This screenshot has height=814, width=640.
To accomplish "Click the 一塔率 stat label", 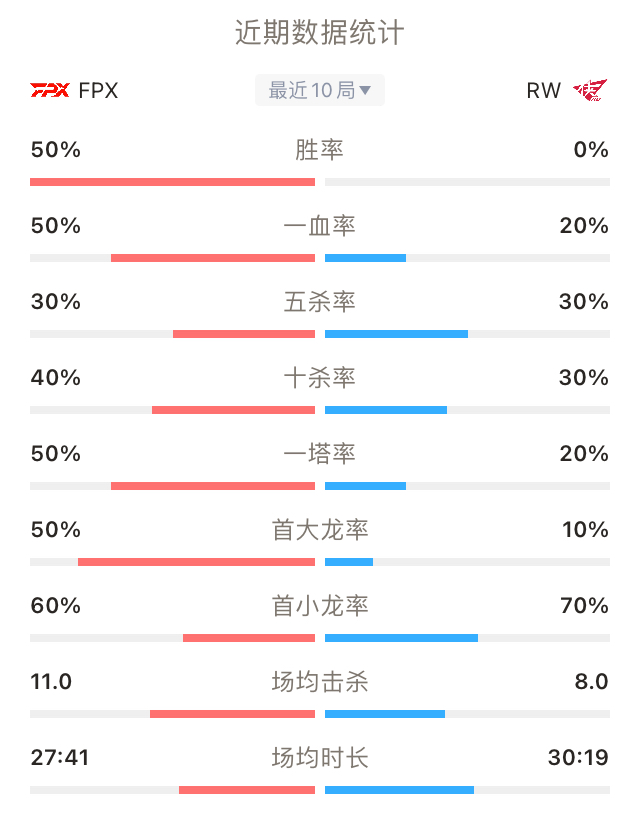I will pos(320,454).
